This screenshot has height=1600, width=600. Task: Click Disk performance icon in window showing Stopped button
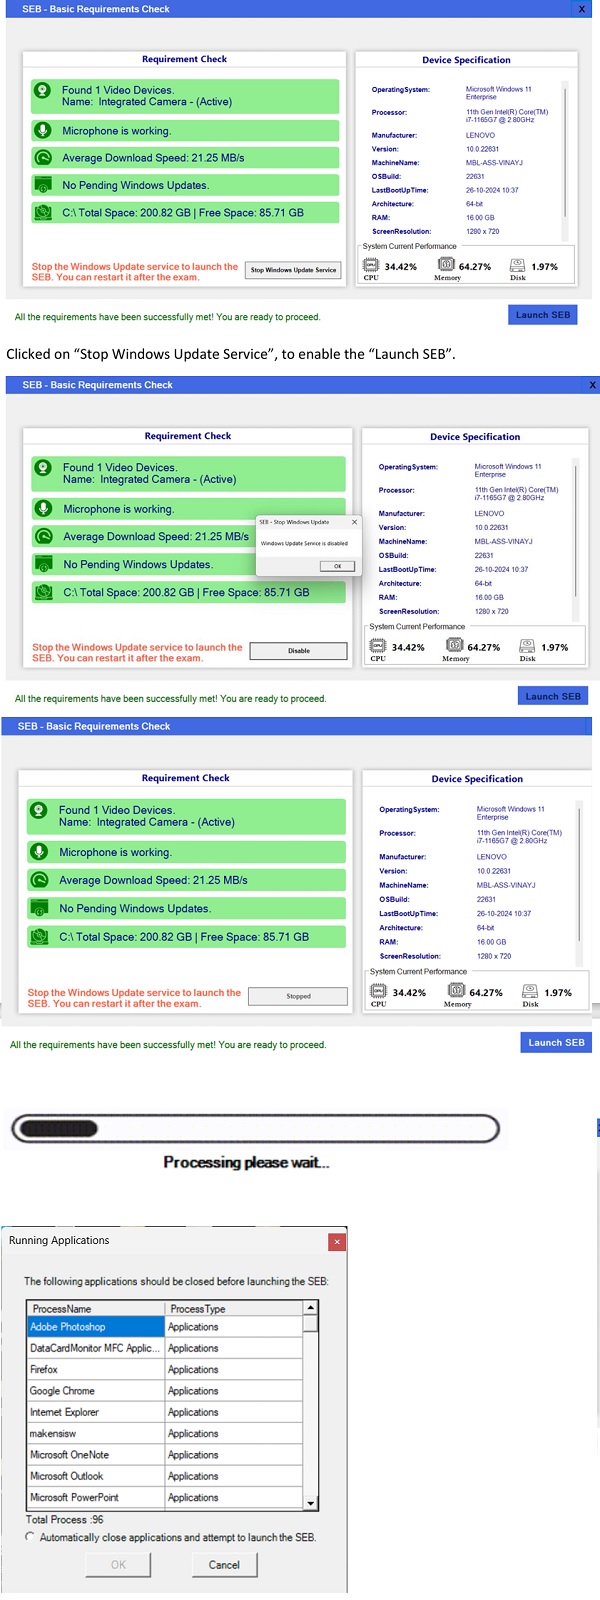pyautogui.click(x=530, y=991)
